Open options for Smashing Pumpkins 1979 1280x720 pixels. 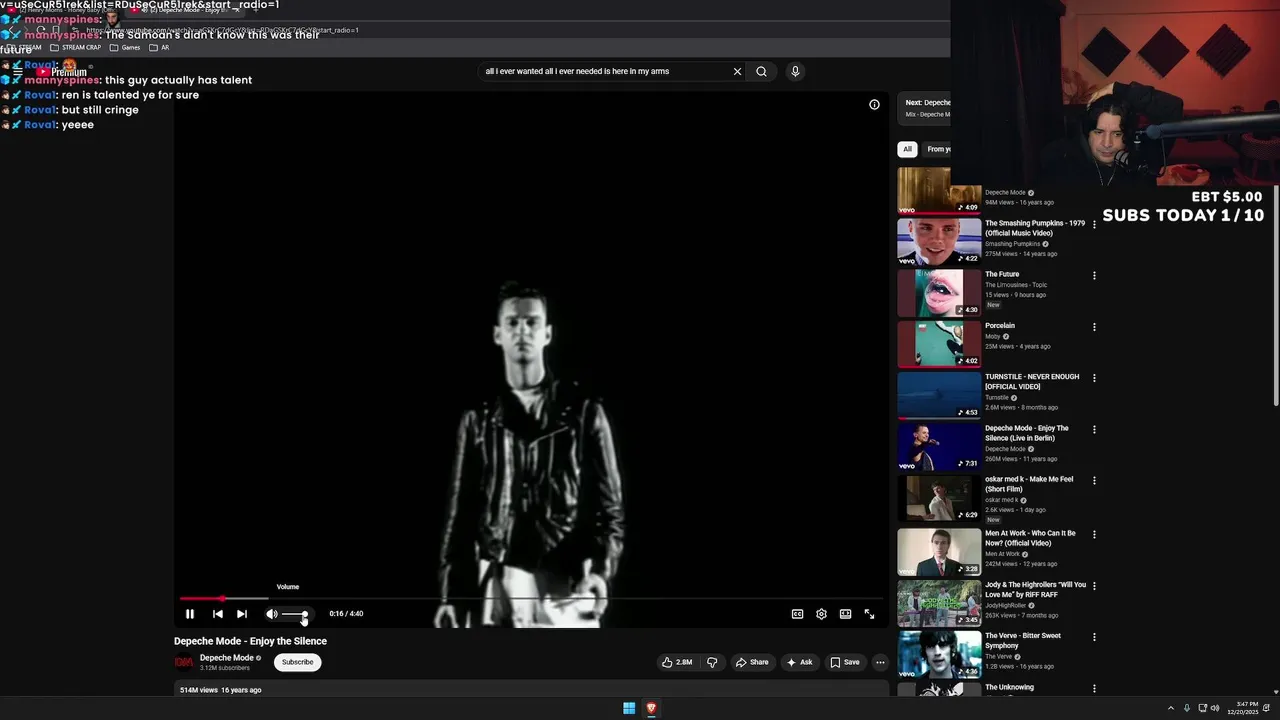pos(1094,225)
